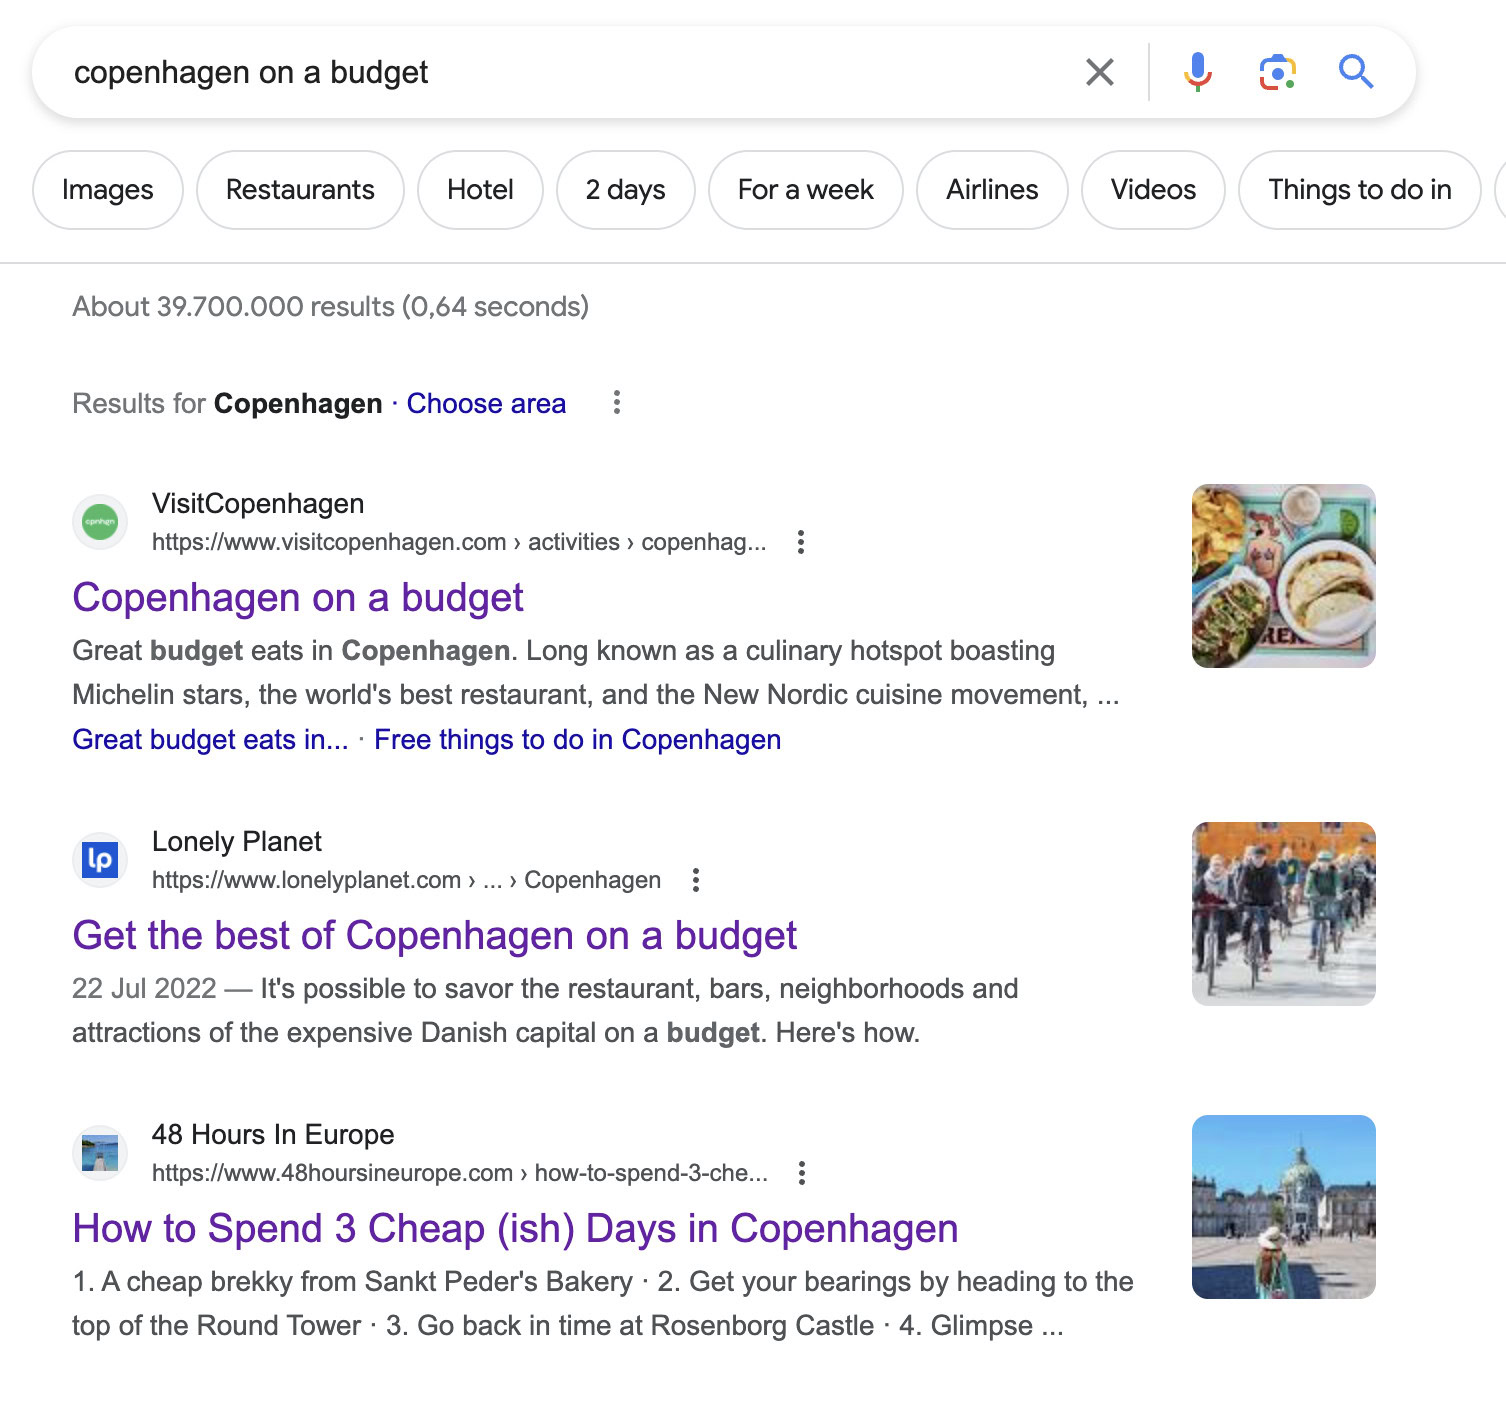Image resolution: width=1506 pixels, height=1412 pixels.
Task: Open the Free things to do in Copenhagen link
Action: [x=577, y=739]
